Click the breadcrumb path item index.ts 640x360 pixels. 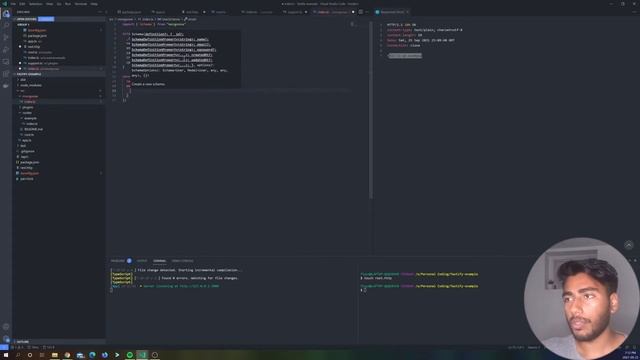[147, 19]
